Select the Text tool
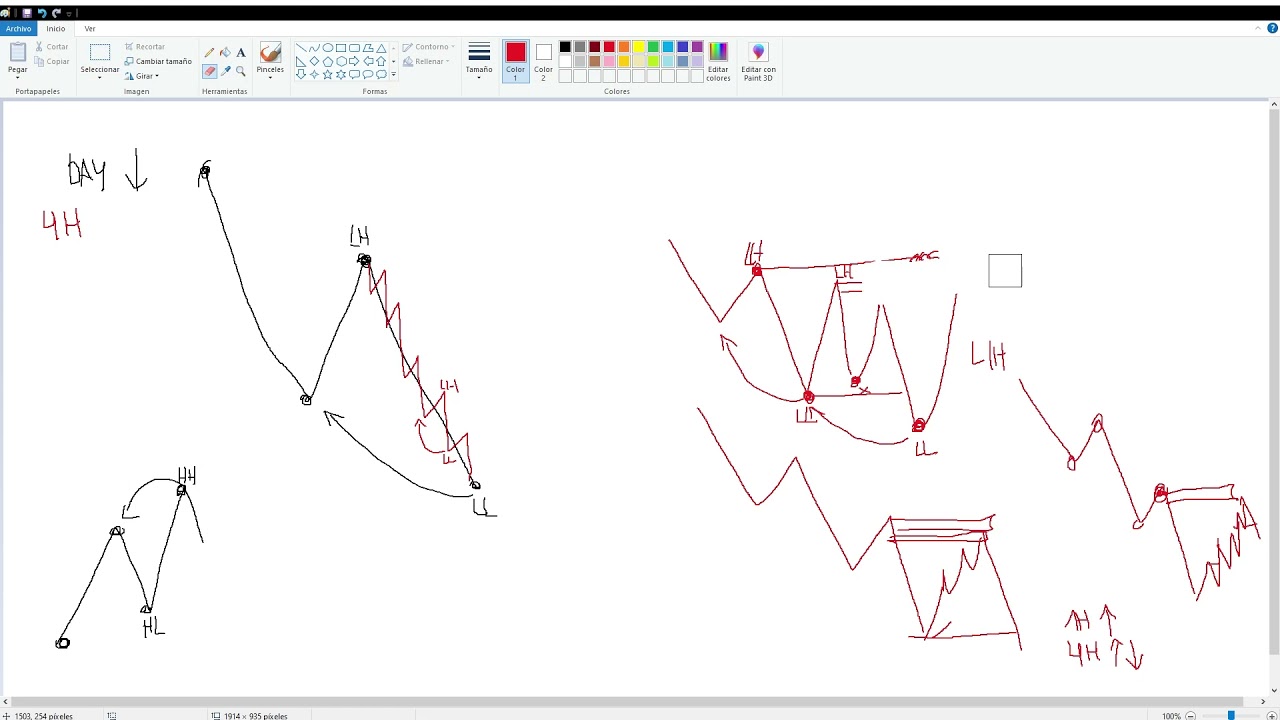Screen dimensions: 1280x720 [x=241, y=53]
